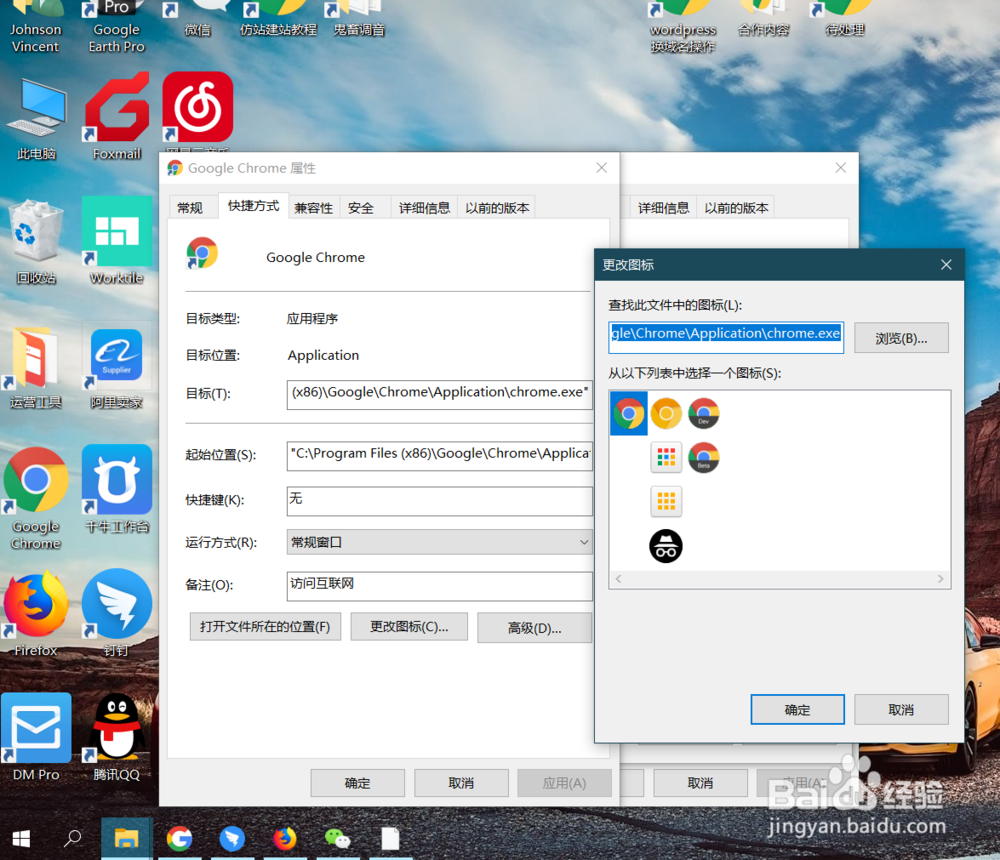Confirm with 确定 in the 更改图标 dialog
1000x860 pixels.
[x=797, y=709]
